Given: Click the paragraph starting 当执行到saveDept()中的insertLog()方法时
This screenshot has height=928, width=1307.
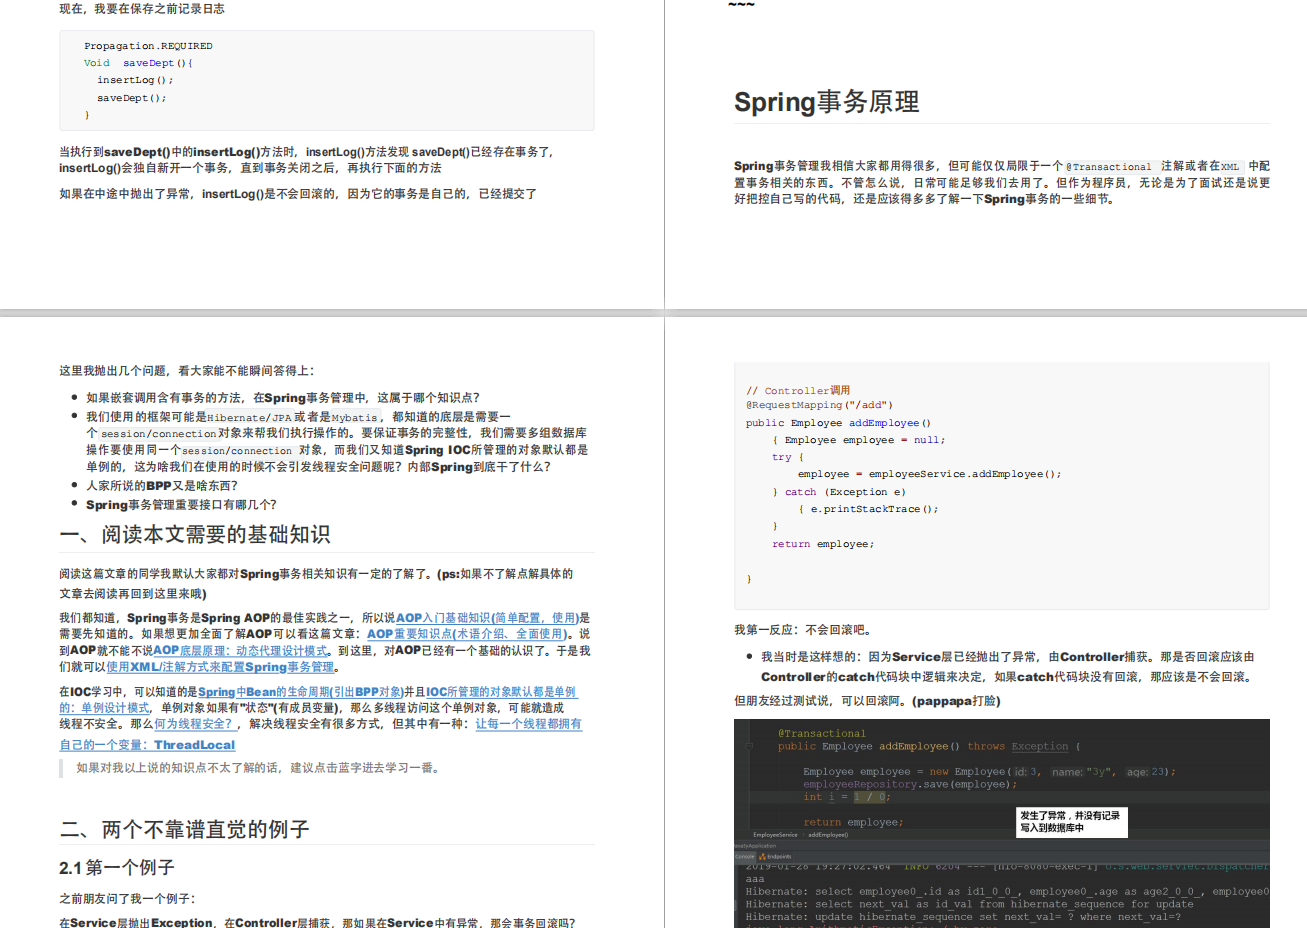Looking at the screenshot, I should 307,160.
